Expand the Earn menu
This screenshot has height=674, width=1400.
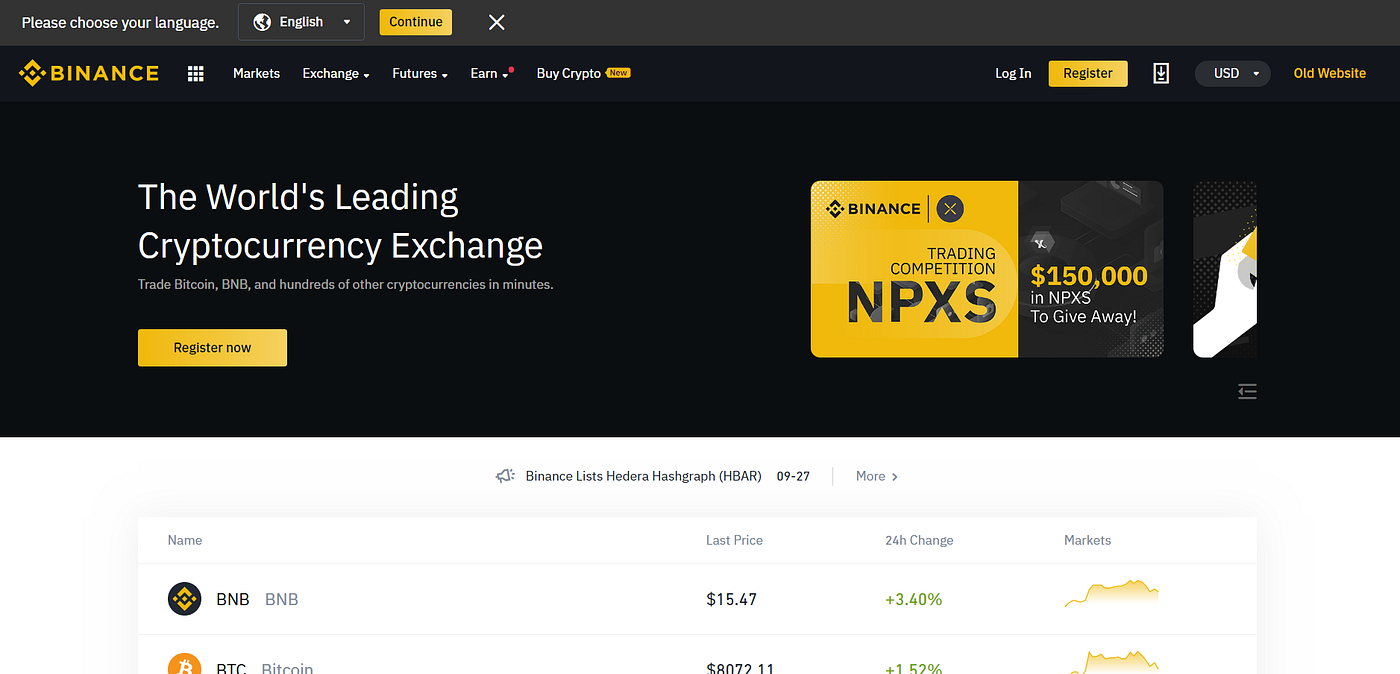[x=490, y=74]
